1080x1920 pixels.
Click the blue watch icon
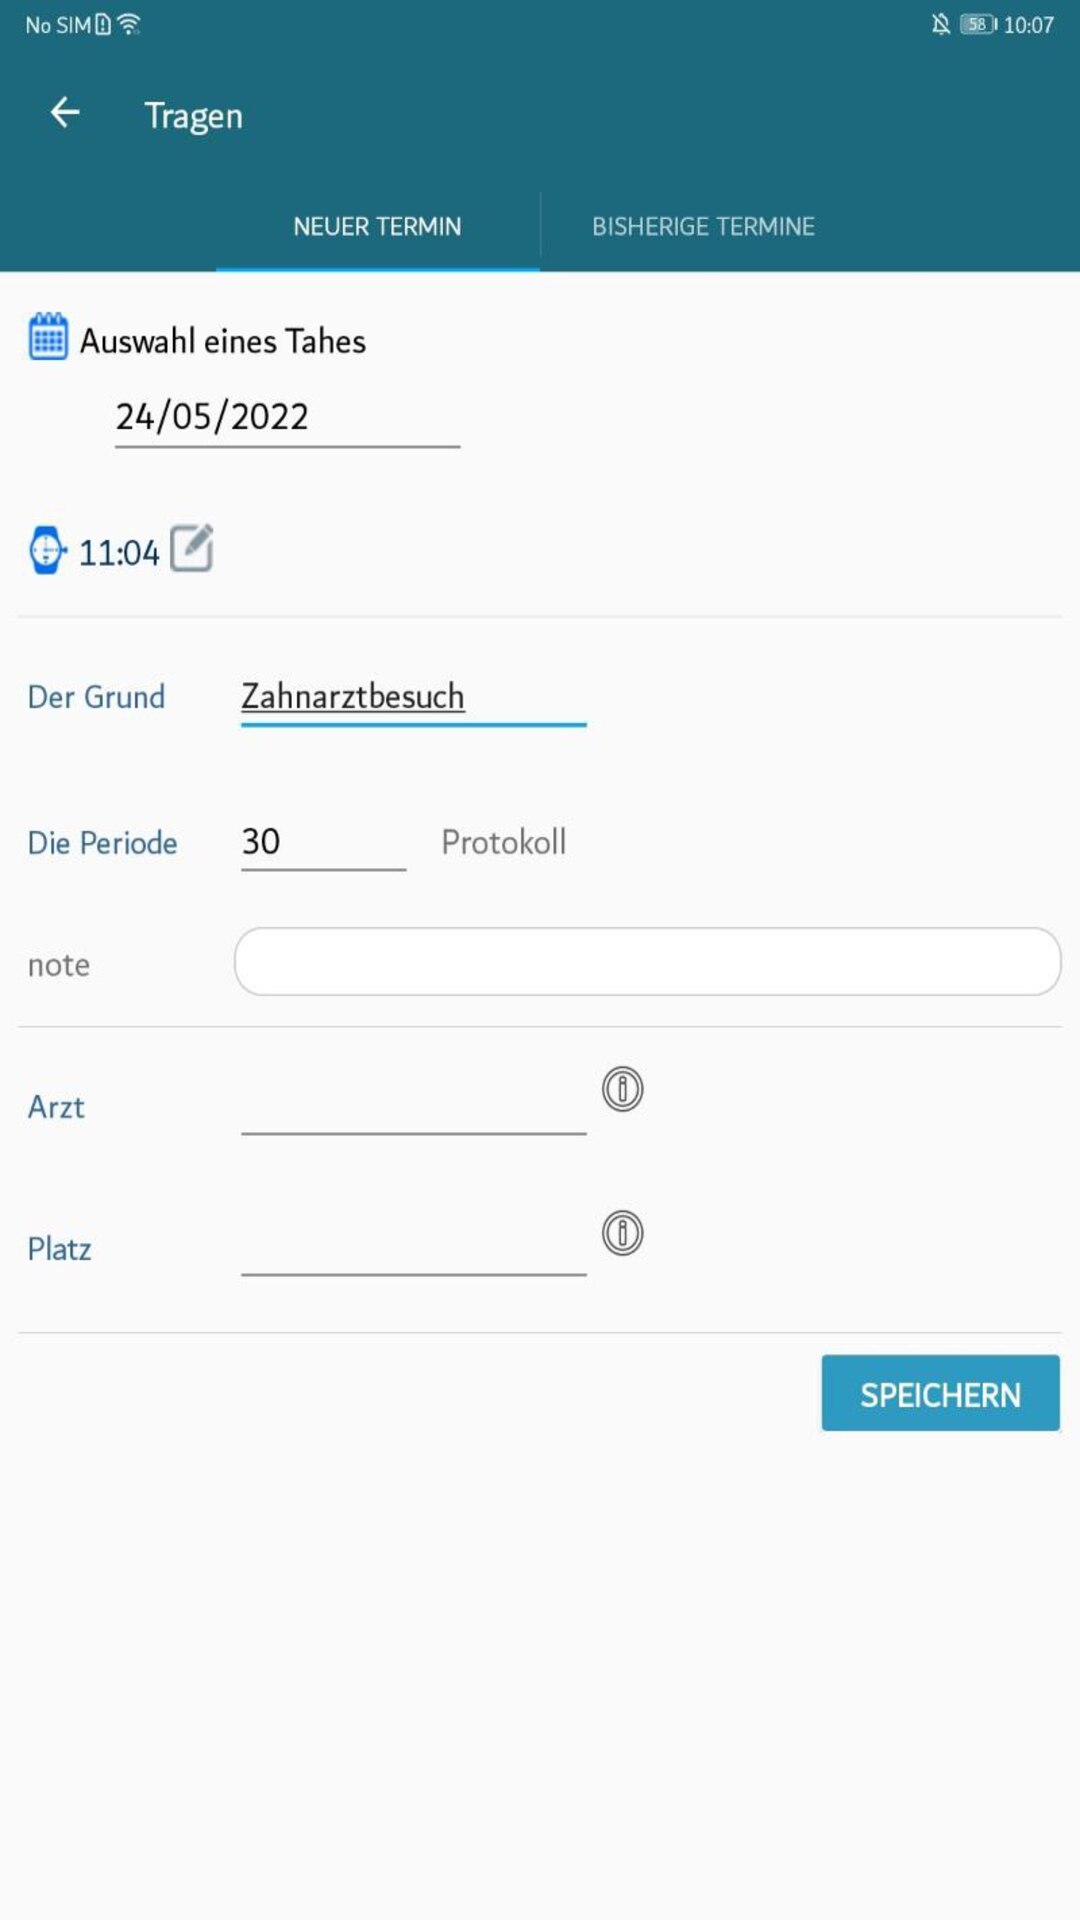point(46,550)
